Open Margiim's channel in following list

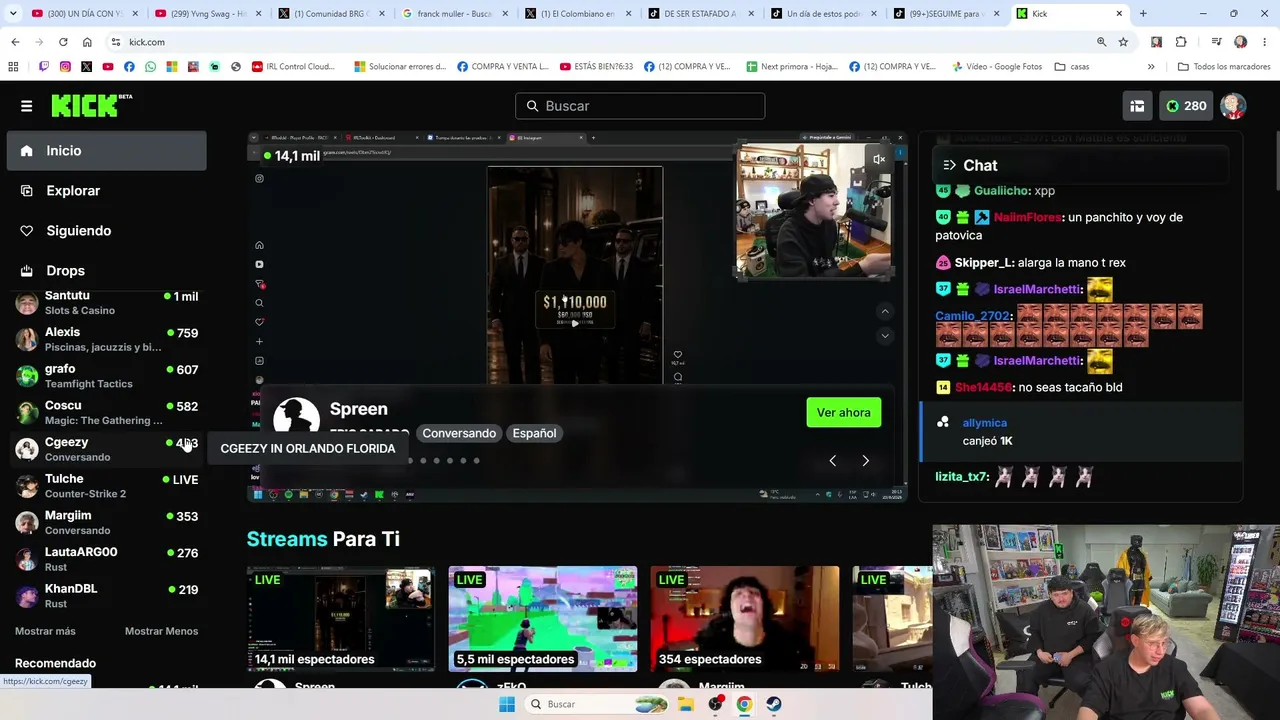107,523
